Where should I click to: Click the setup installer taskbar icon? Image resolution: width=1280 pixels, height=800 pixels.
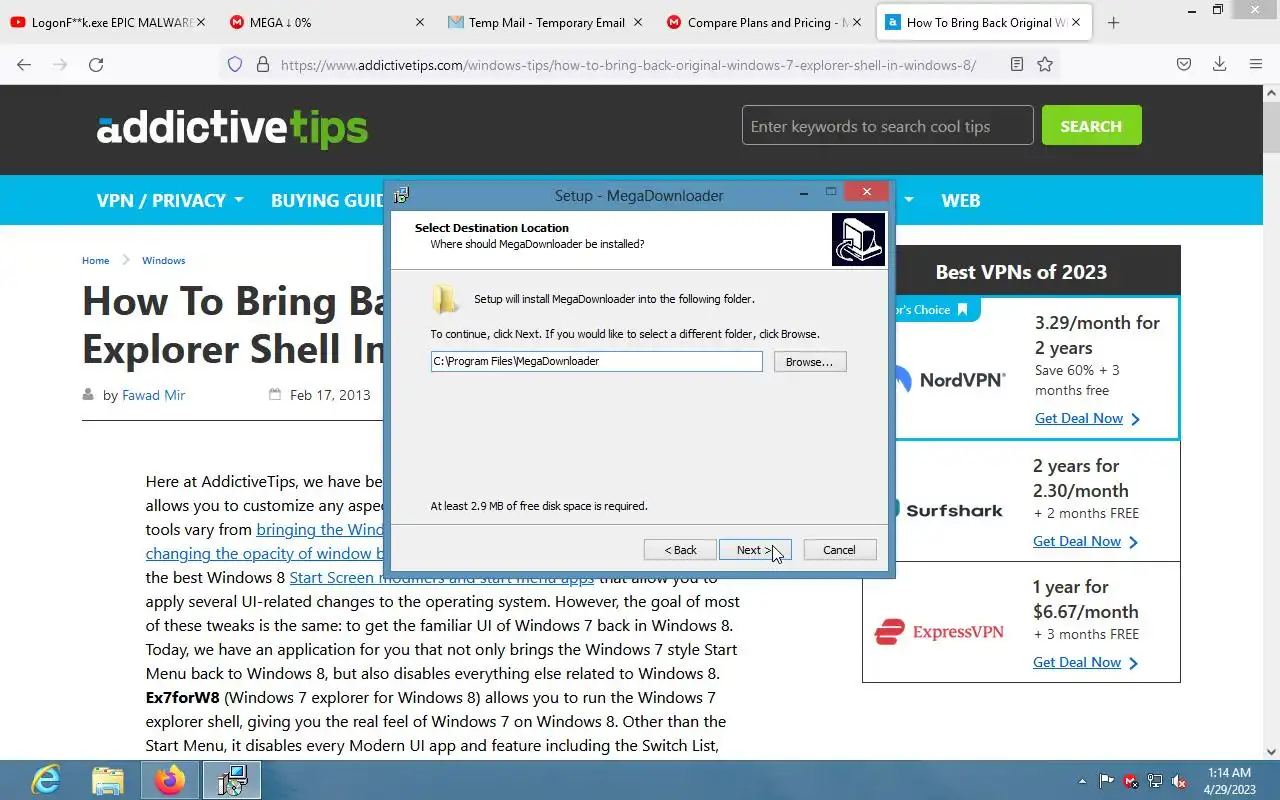[x=232, y=780]
